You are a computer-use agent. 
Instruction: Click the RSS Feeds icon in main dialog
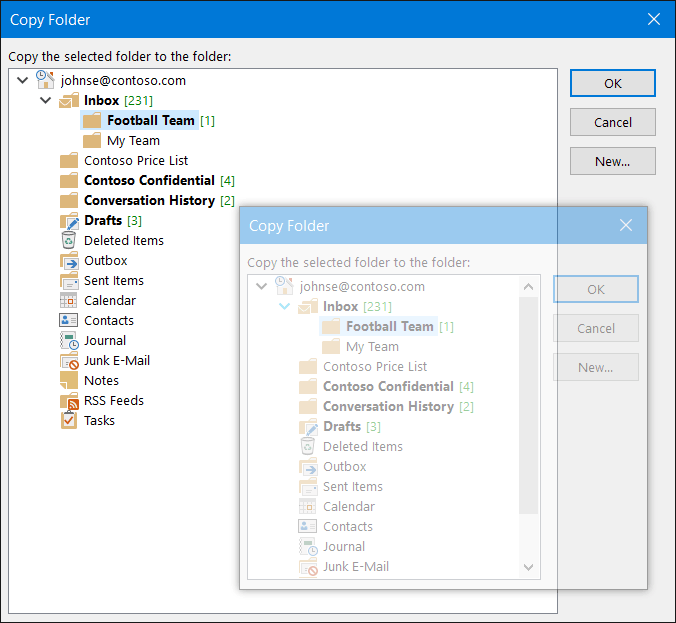[69, 401]
